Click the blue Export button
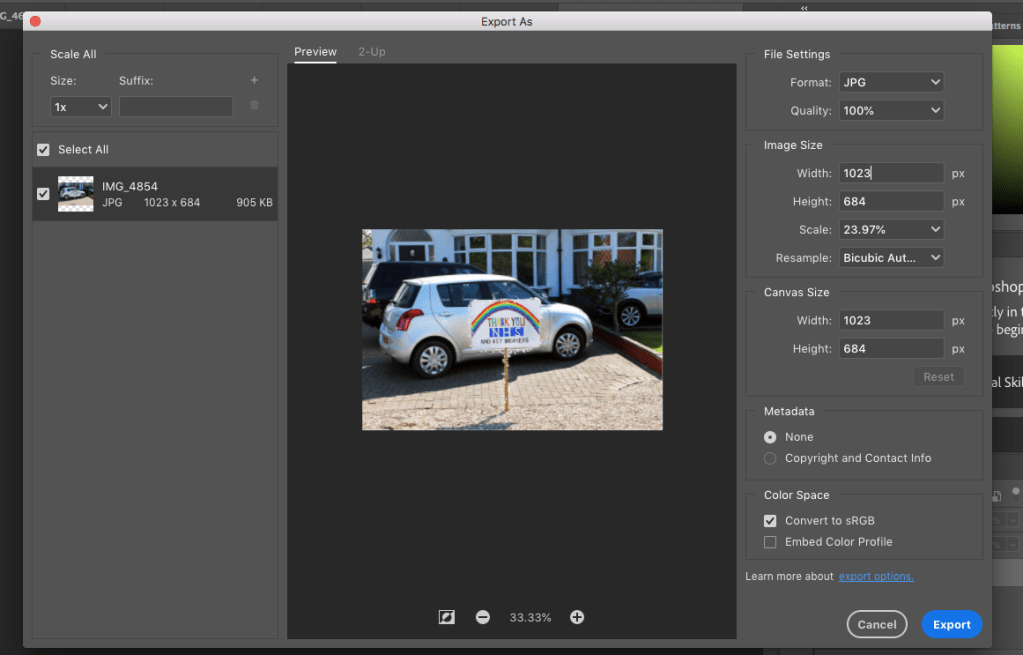 click(x=951, y=624)
